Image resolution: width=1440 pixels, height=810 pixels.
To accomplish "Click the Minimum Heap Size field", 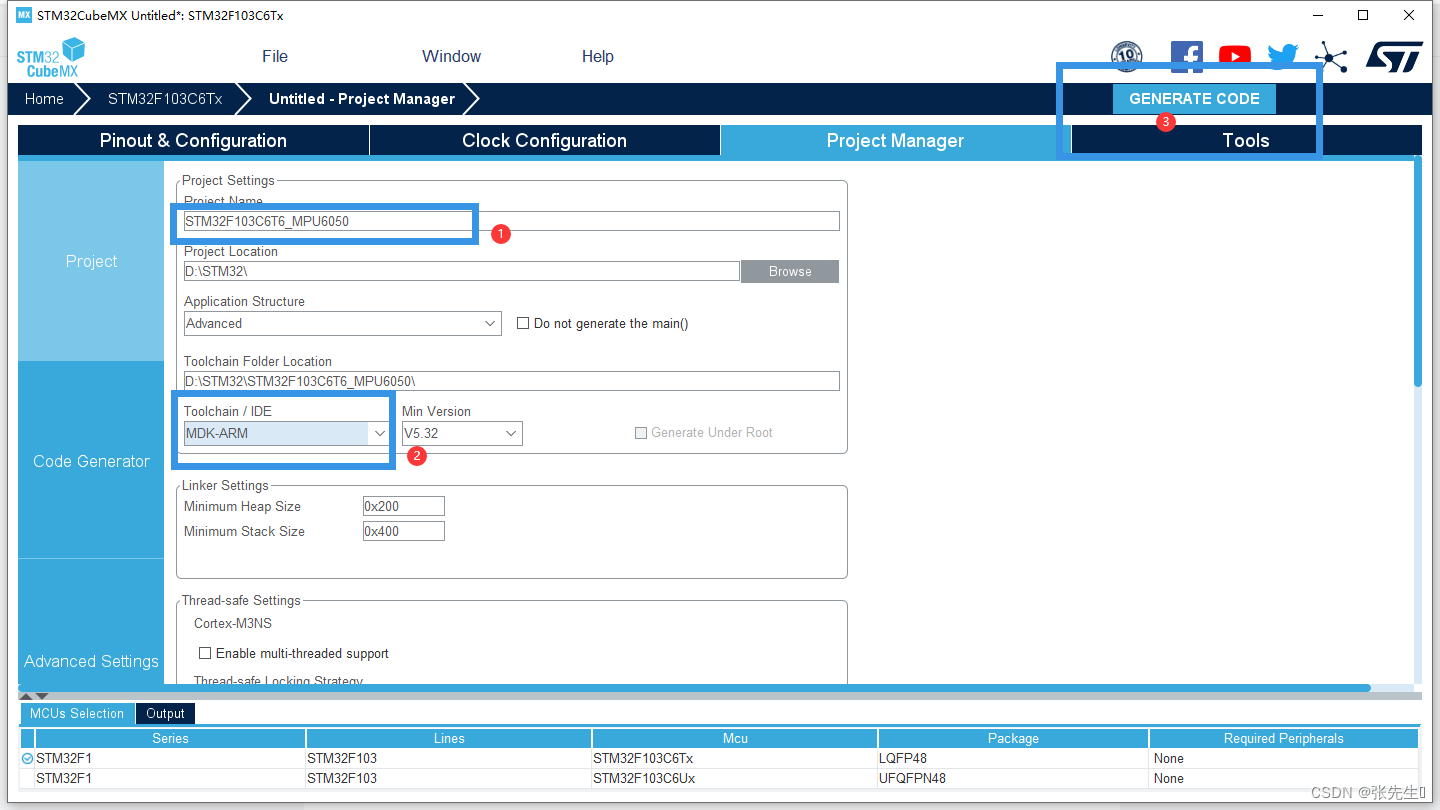I will (x=404, y=506).
